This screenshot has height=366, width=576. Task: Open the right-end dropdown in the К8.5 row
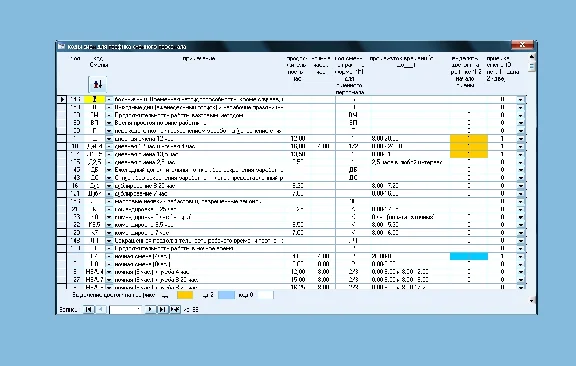pos(521,225)
